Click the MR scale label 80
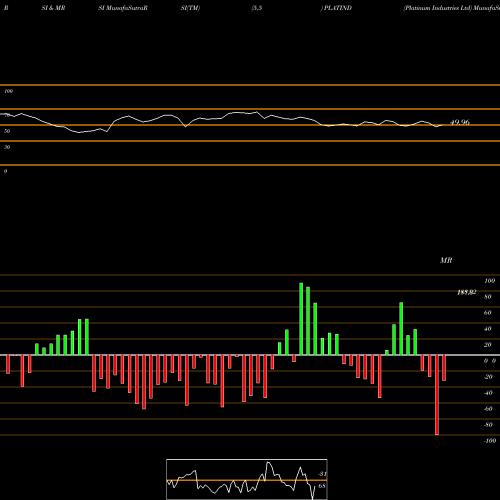Image resolution: width=500 pixels, height=500 pixels. click(488, 297)
